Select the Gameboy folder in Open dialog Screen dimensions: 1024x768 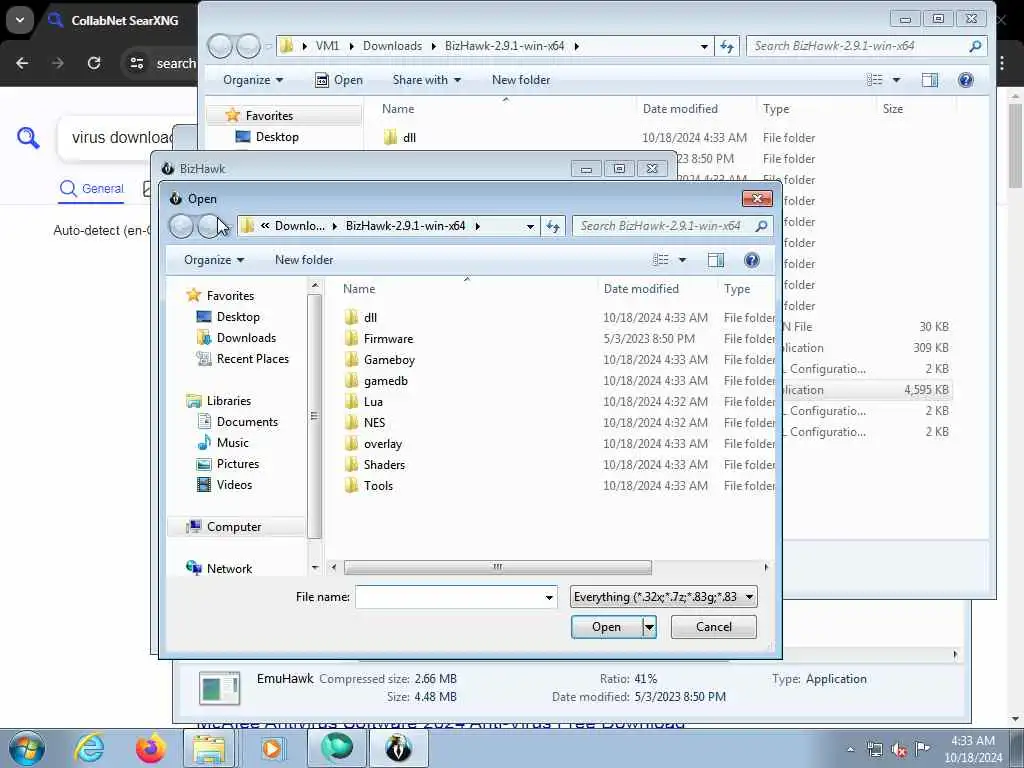click(389, 360)
